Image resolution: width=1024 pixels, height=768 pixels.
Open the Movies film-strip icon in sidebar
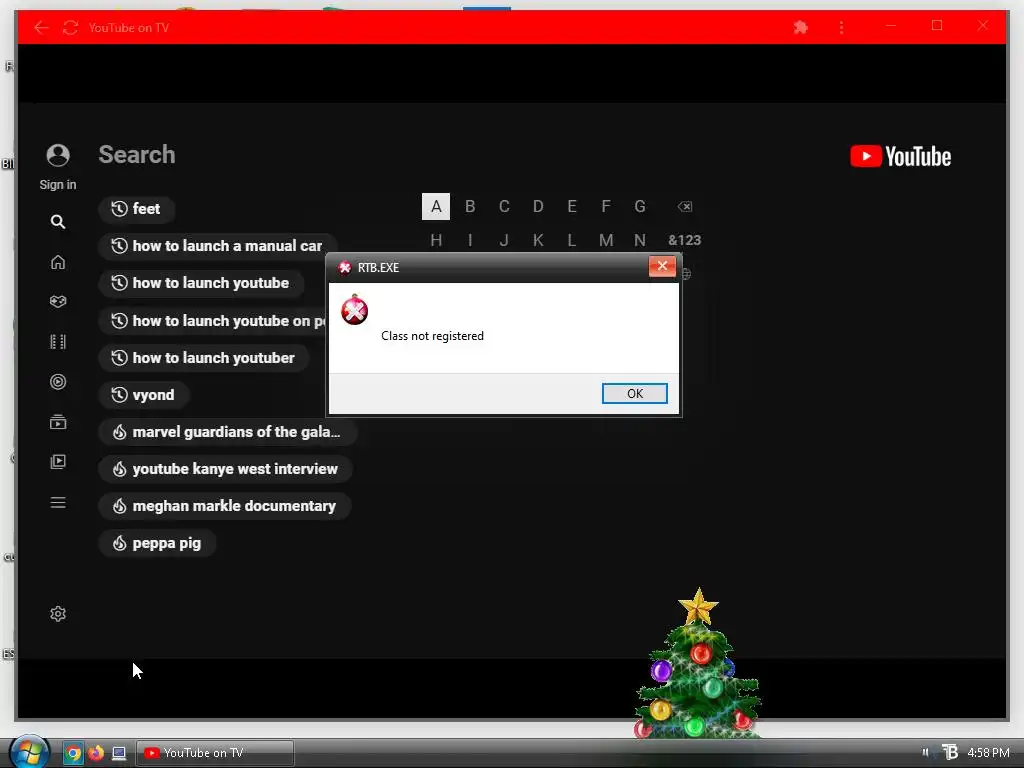pos(58,342)
